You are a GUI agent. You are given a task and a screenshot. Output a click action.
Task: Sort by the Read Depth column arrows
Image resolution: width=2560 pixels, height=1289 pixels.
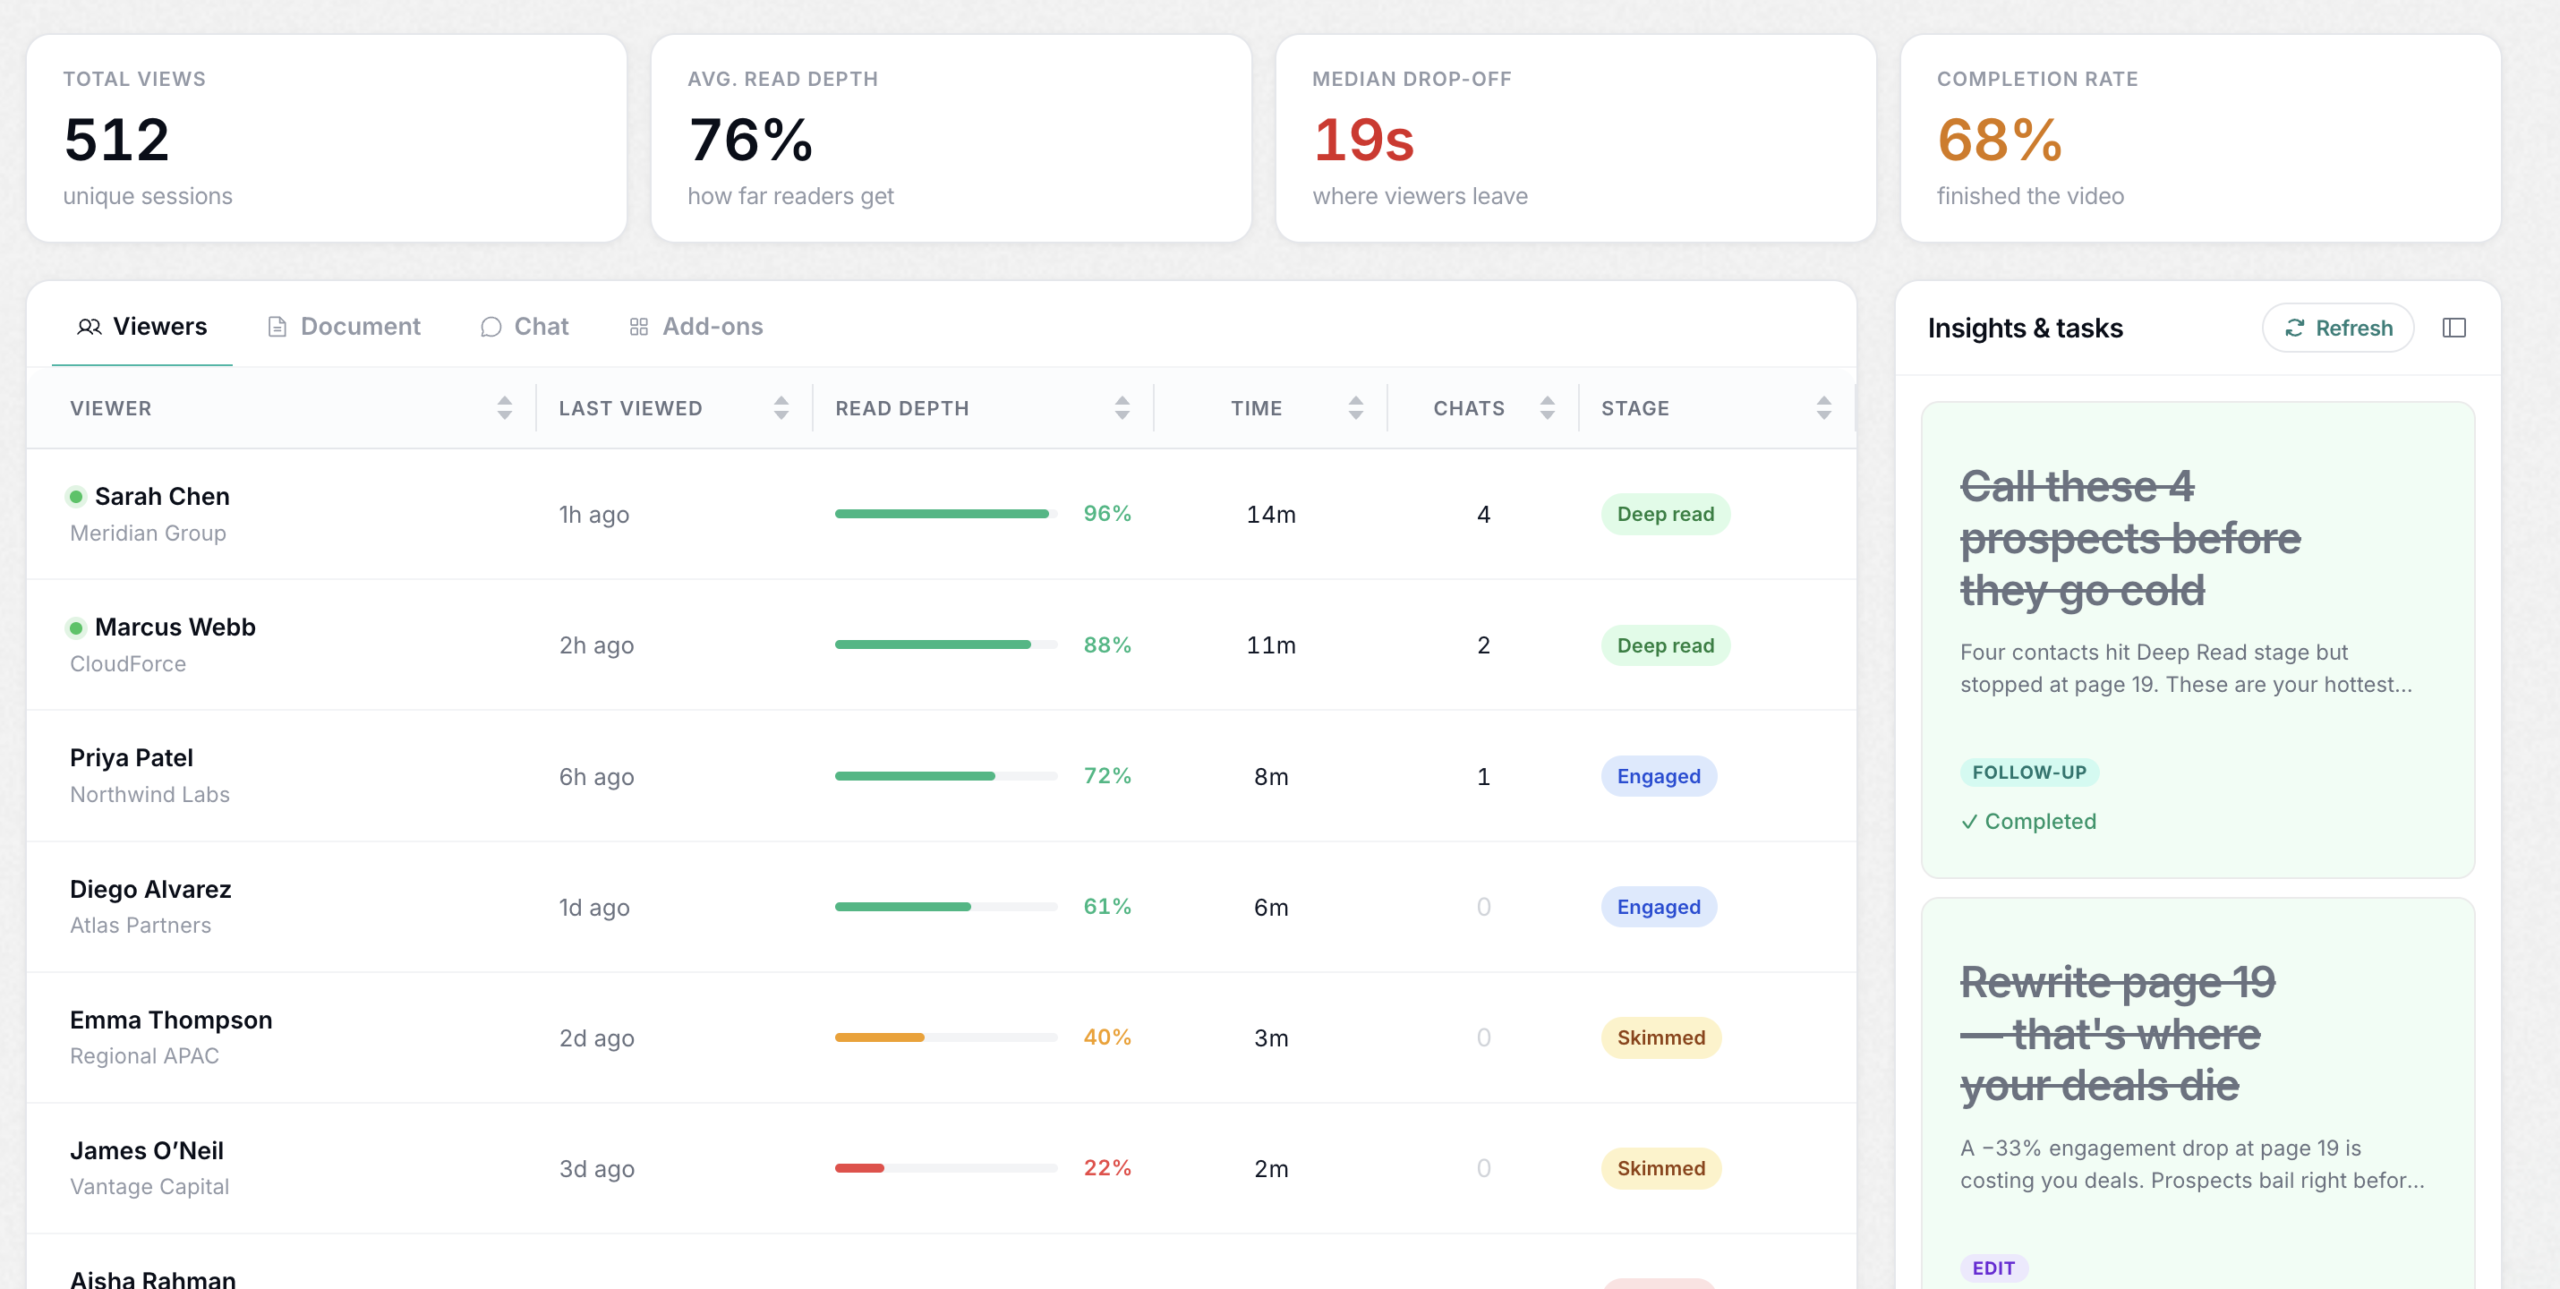tap(1122, 408)
